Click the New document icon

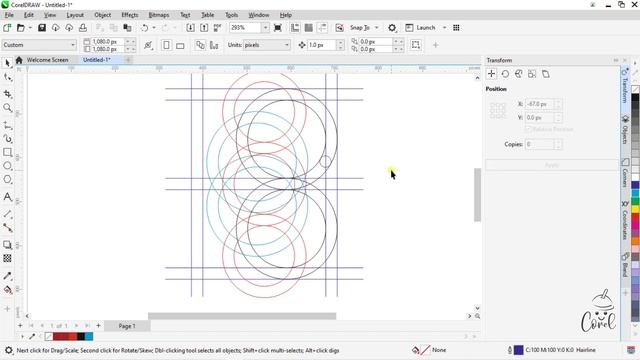7,28
